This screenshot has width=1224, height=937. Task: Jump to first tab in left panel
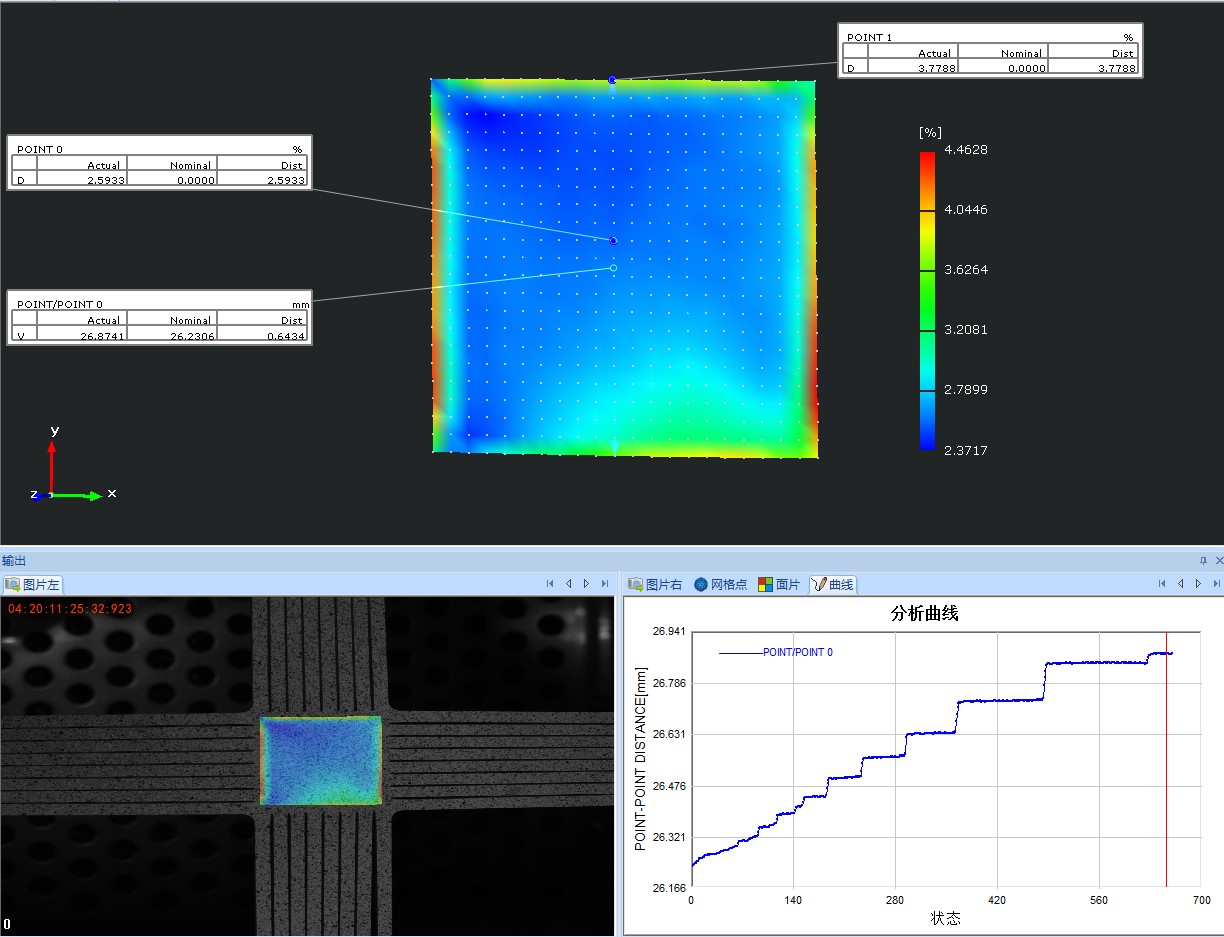[550, 584]
